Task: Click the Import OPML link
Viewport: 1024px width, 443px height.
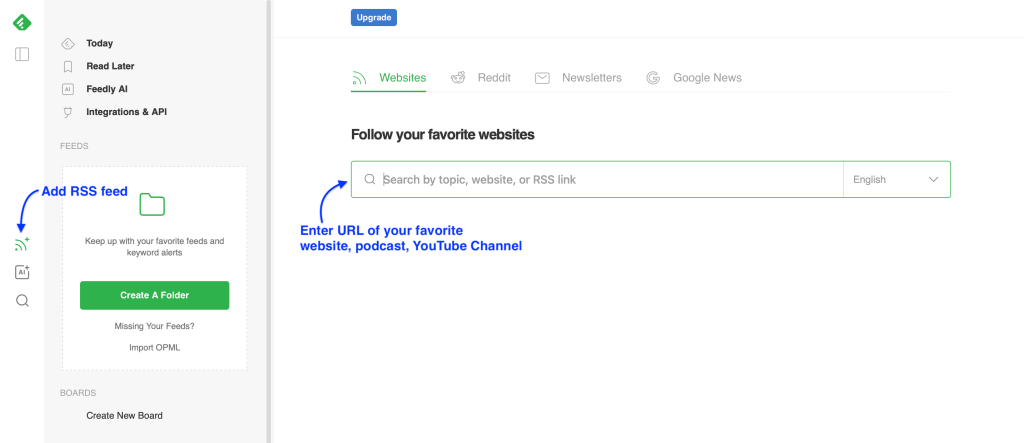Action: pyautogui.click(x=154, y=348)
